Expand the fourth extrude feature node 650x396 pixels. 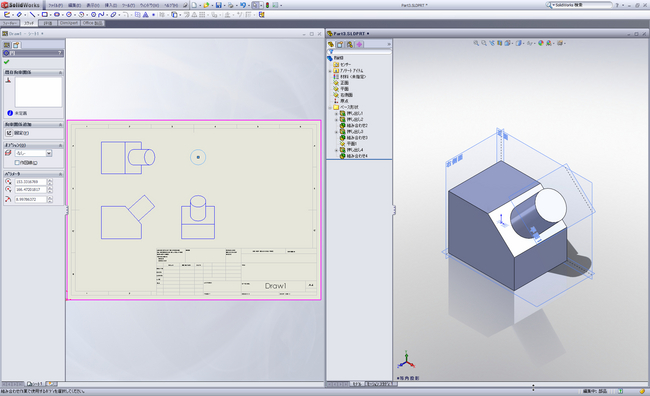[337, 150]
